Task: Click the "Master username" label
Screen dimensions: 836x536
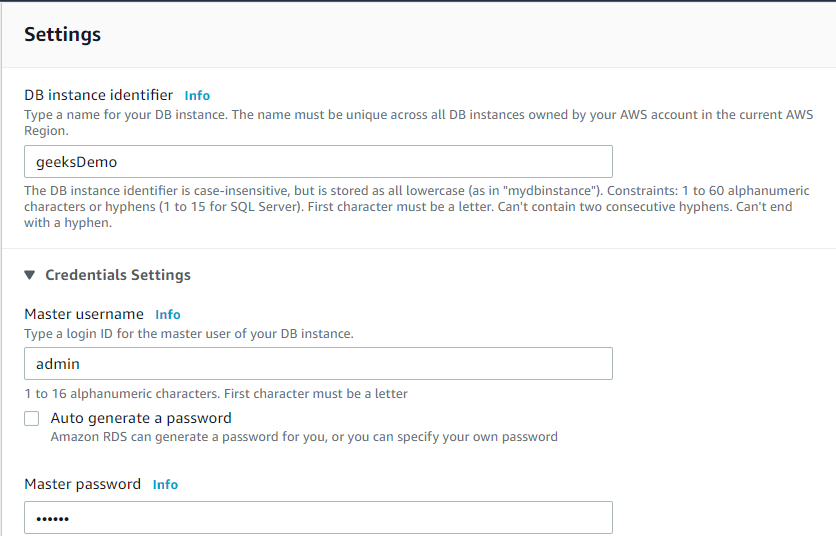Action: 84,314
